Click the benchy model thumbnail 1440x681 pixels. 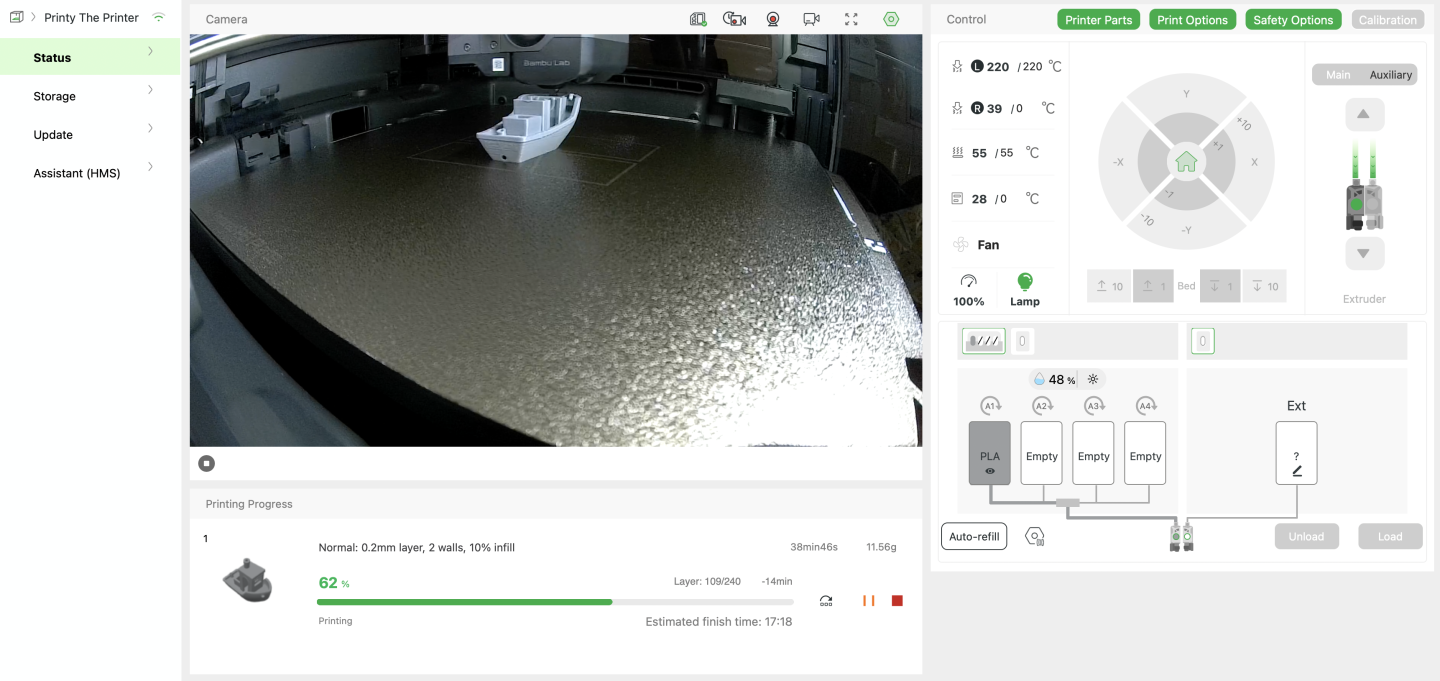(x=248, y=581)
